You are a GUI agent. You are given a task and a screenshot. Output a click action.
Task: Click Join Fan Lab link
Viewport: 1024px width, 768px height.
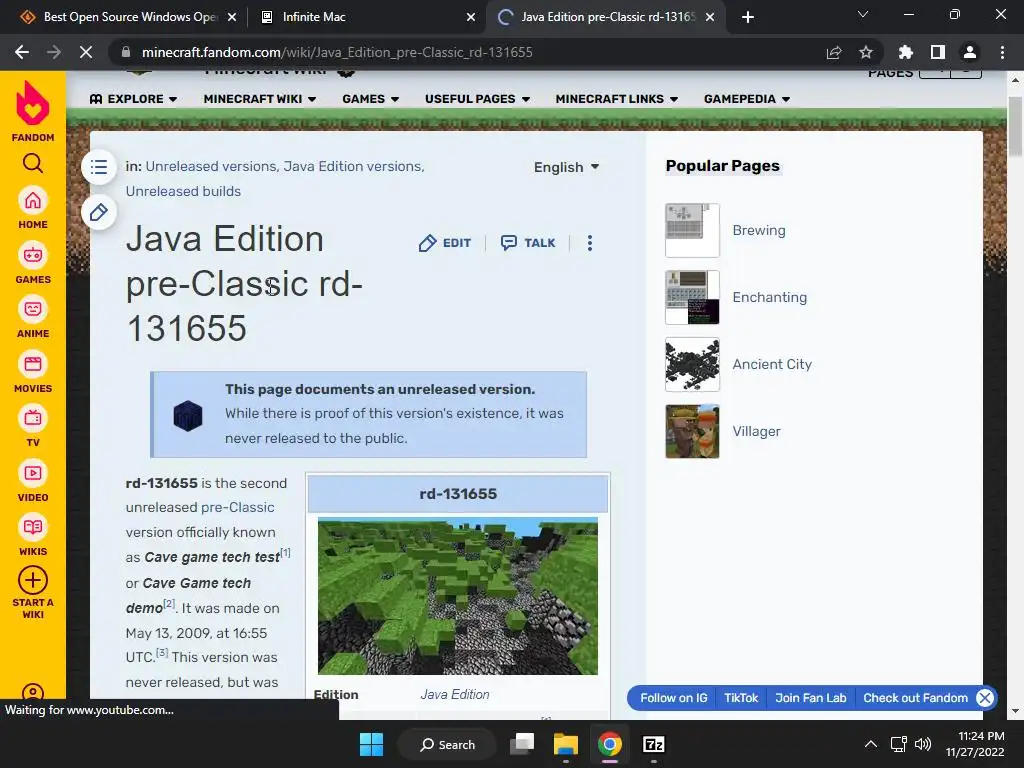click(810, 698)
